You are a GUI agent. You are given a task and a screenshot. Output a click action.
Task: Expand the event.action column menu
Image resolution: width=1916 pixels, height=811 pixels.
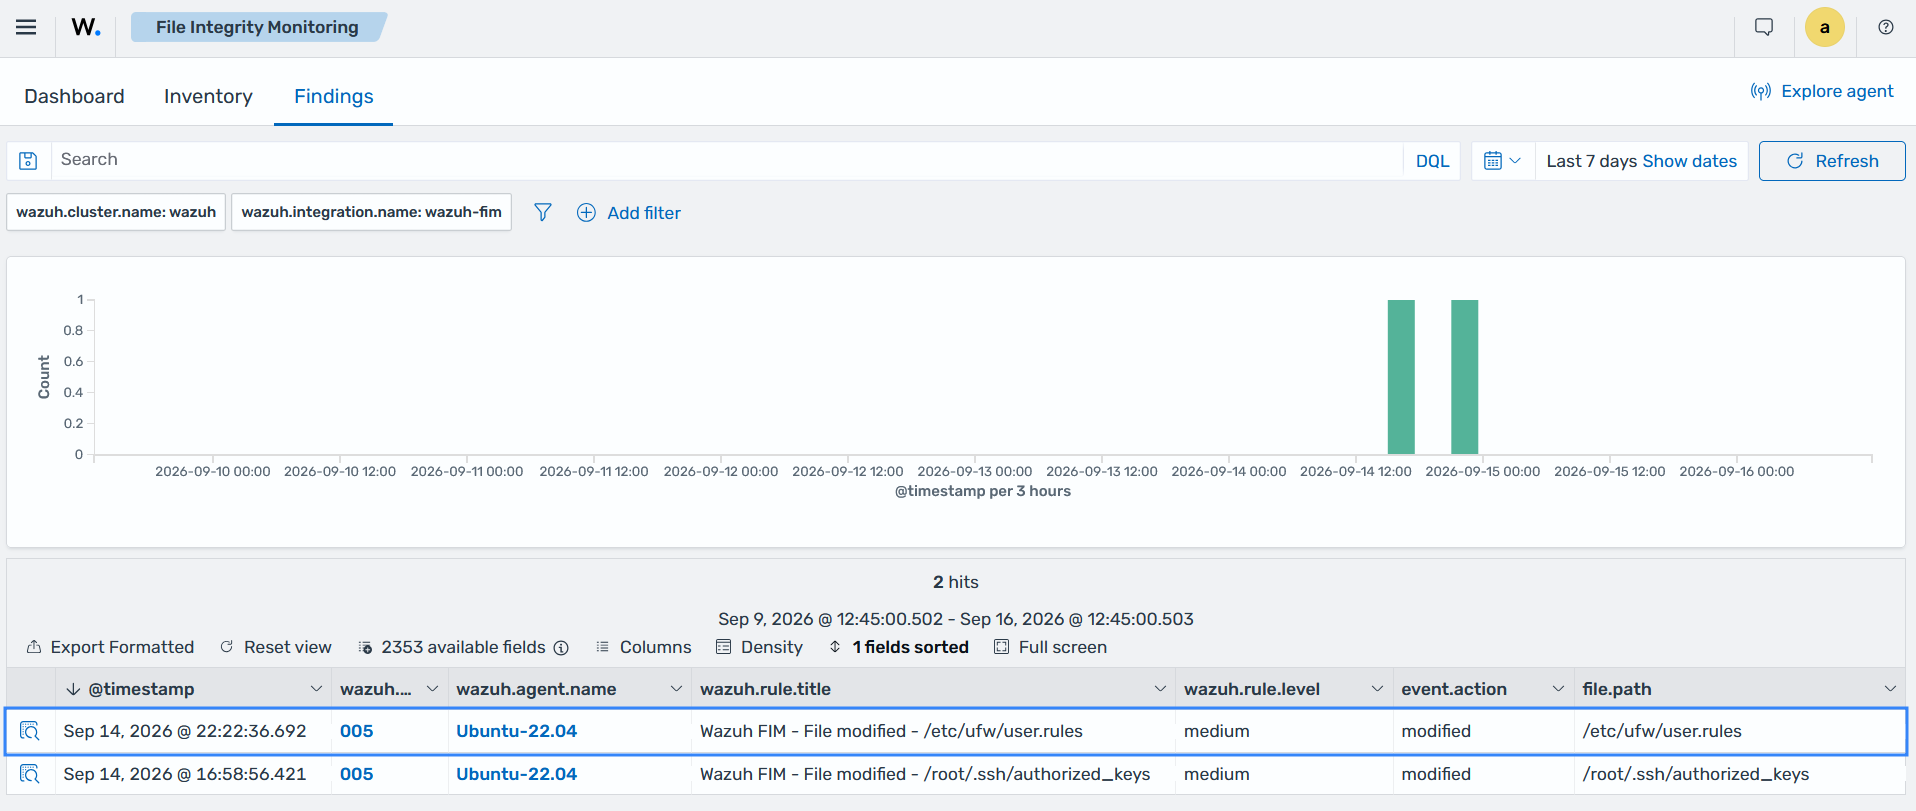click(1558, 689)
